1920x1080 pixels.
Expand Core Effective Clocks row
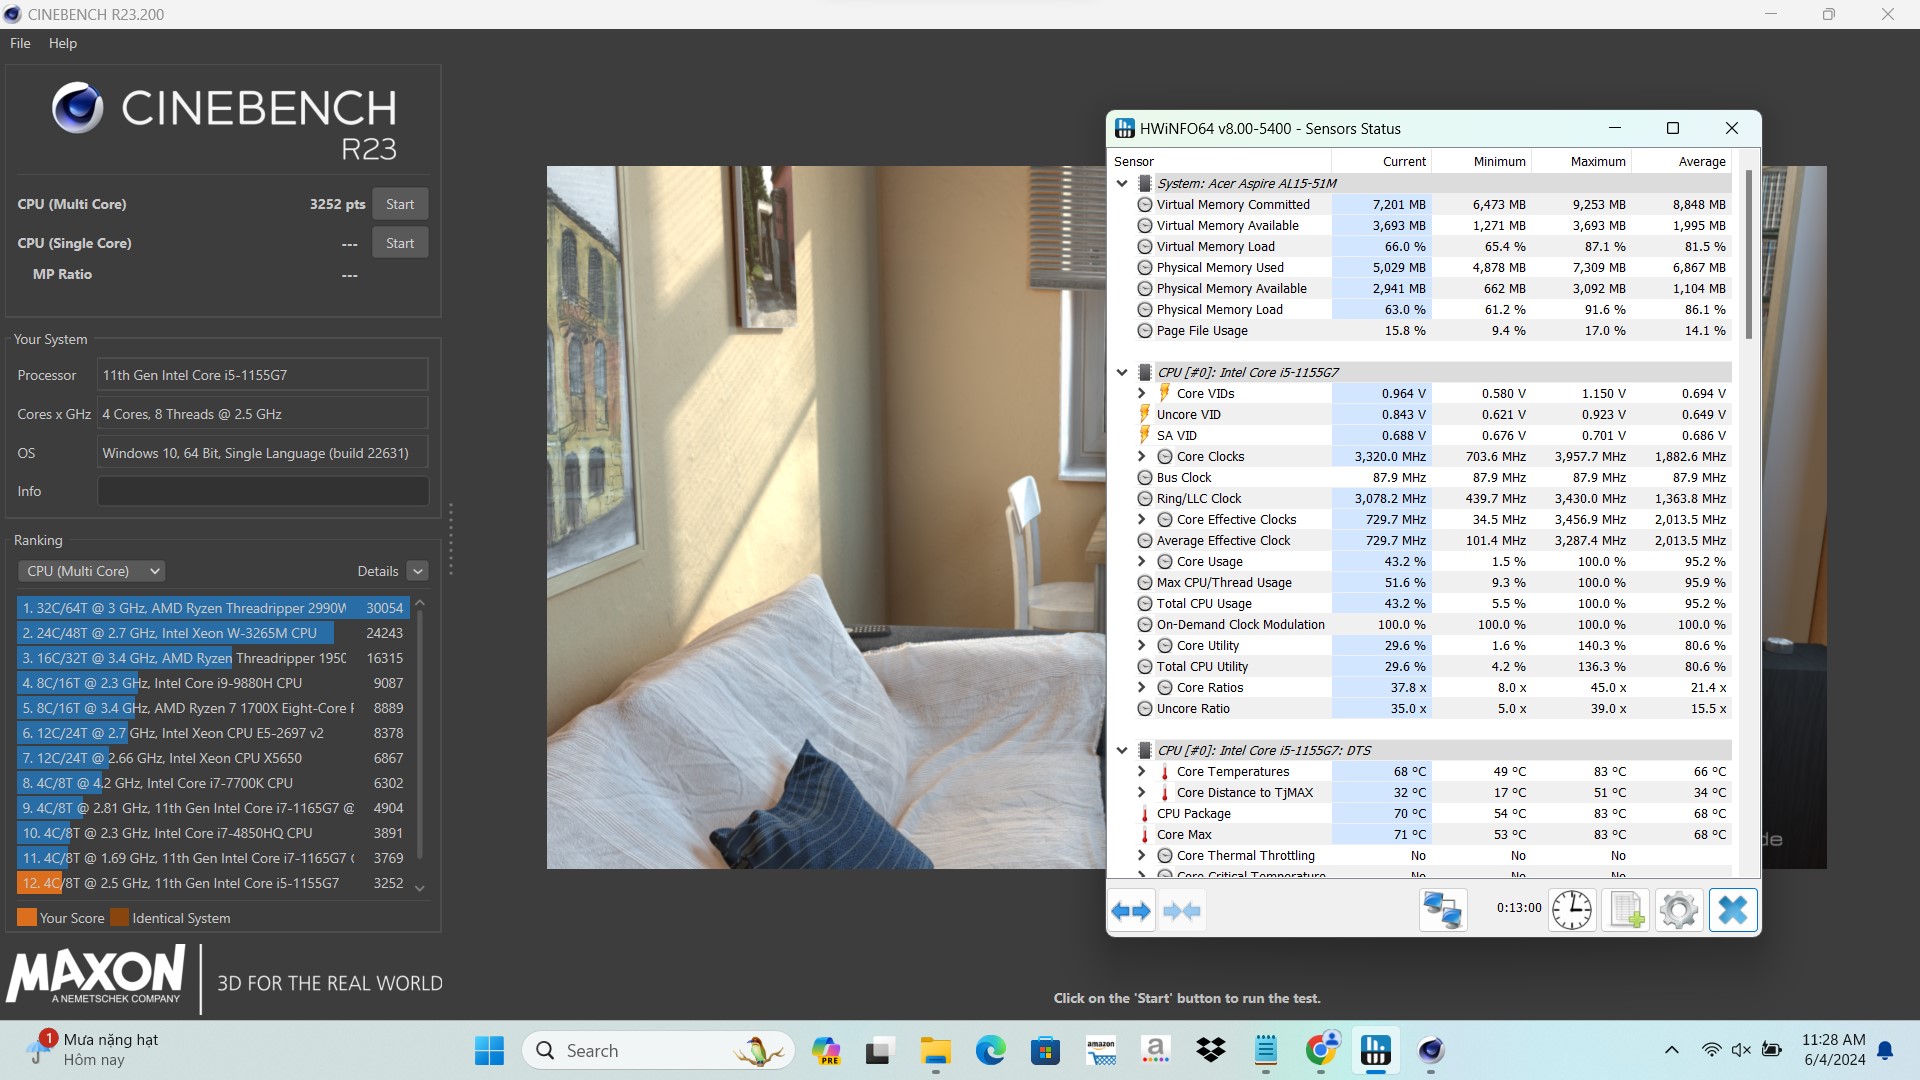1142,519
